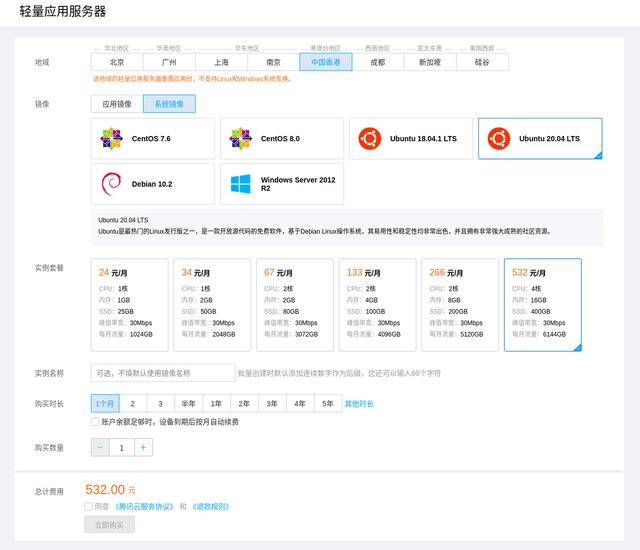Set purchase duration to 2年
Viewport: 640px width, 550px height.
[244, 404]
